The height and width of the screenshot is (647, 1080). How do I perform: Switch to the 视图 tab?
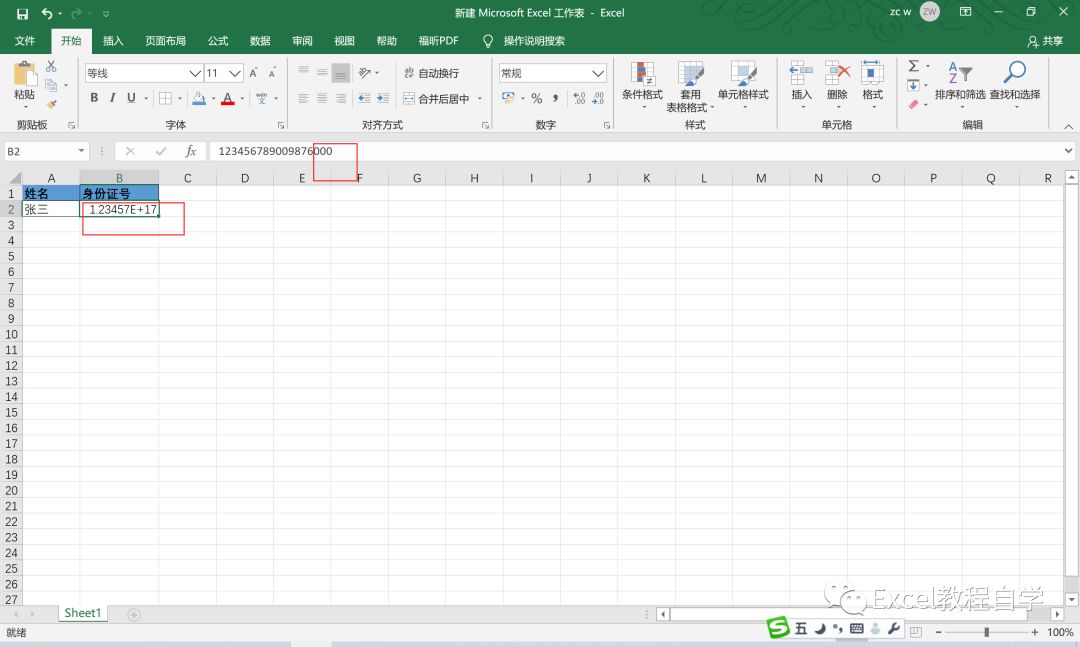pyautogui.click(x=344, y=41)
